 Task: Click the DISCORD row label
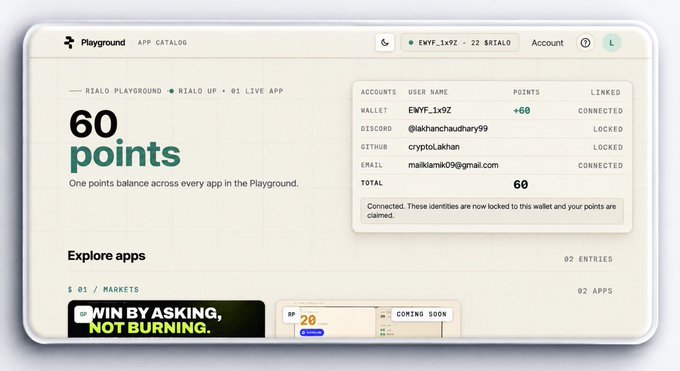(376, 129)
